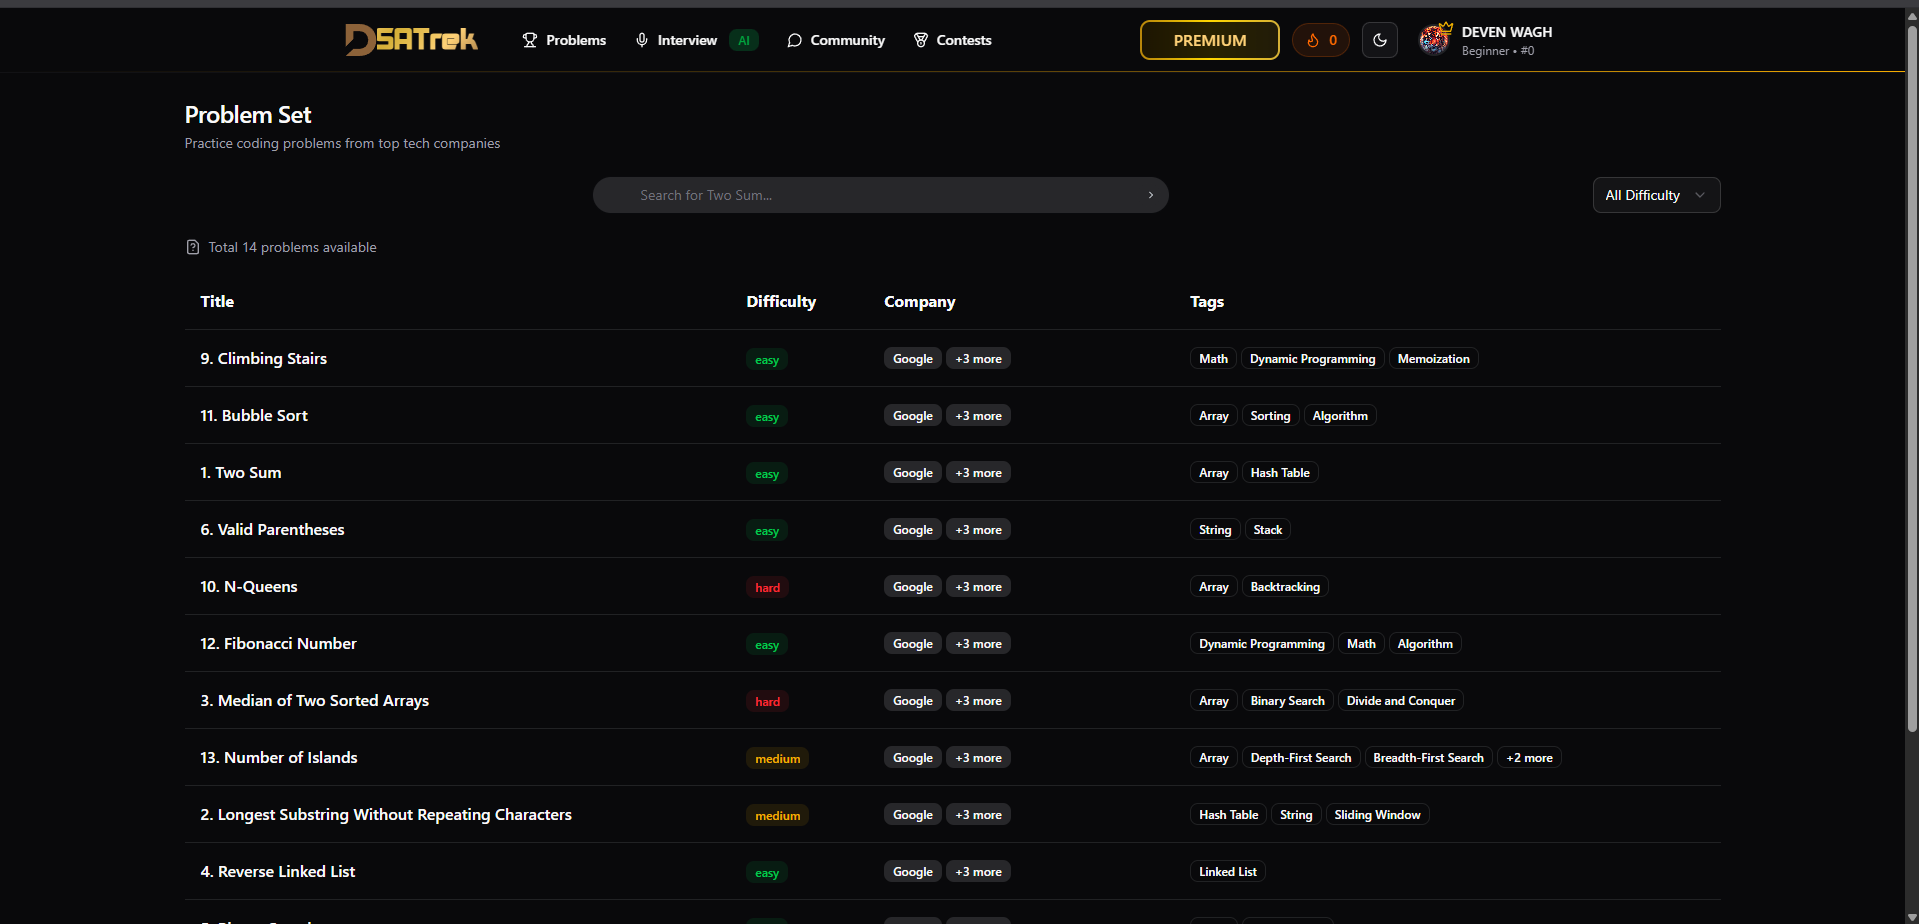Viewport: 1919px width, 924px height.
Task: Open problem 3. Median of Two Sorted Arrays
Action: (314, 700)
